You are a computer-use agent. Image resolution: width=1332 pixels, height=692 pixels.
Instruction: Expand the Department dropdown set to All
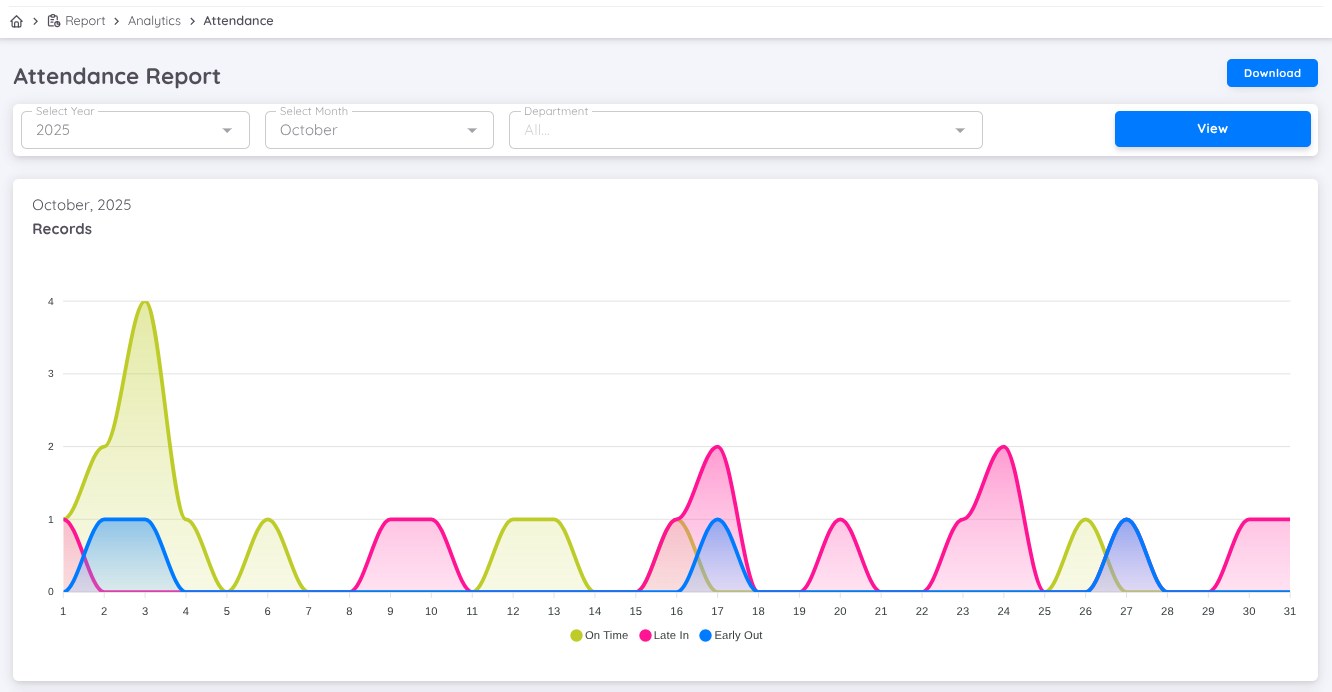tap(746, 130)
